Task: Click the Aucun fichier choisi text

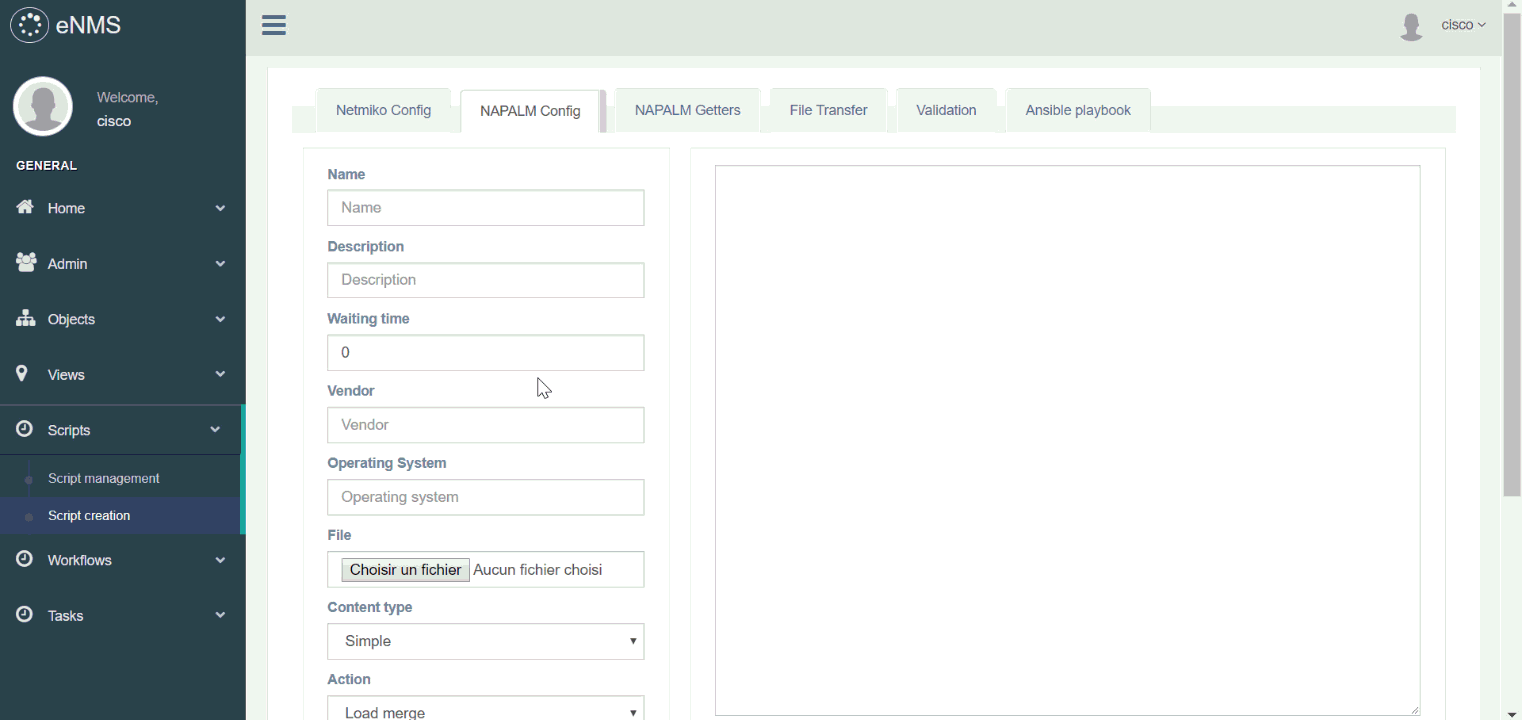Action: 537,569
